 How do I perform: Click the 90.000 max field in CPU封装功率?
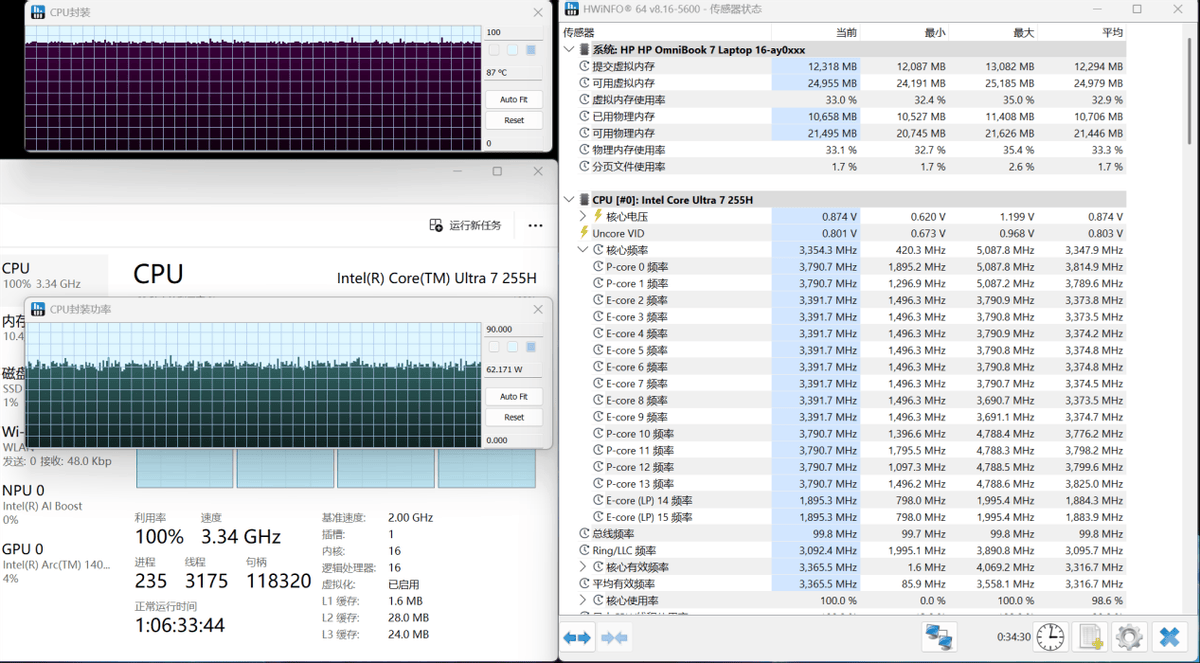pyautogui.click(x=514, y=329)
